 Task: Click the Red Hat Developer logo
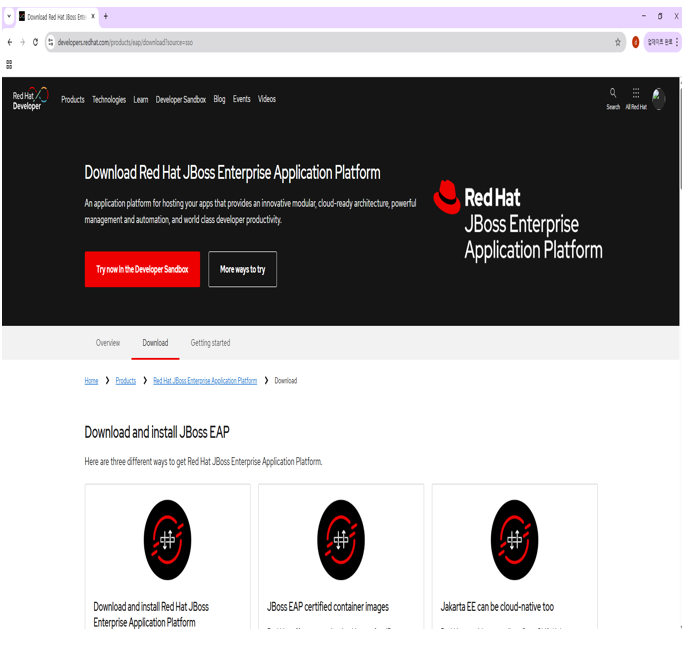pyautogui.click(x=30, y=99)
